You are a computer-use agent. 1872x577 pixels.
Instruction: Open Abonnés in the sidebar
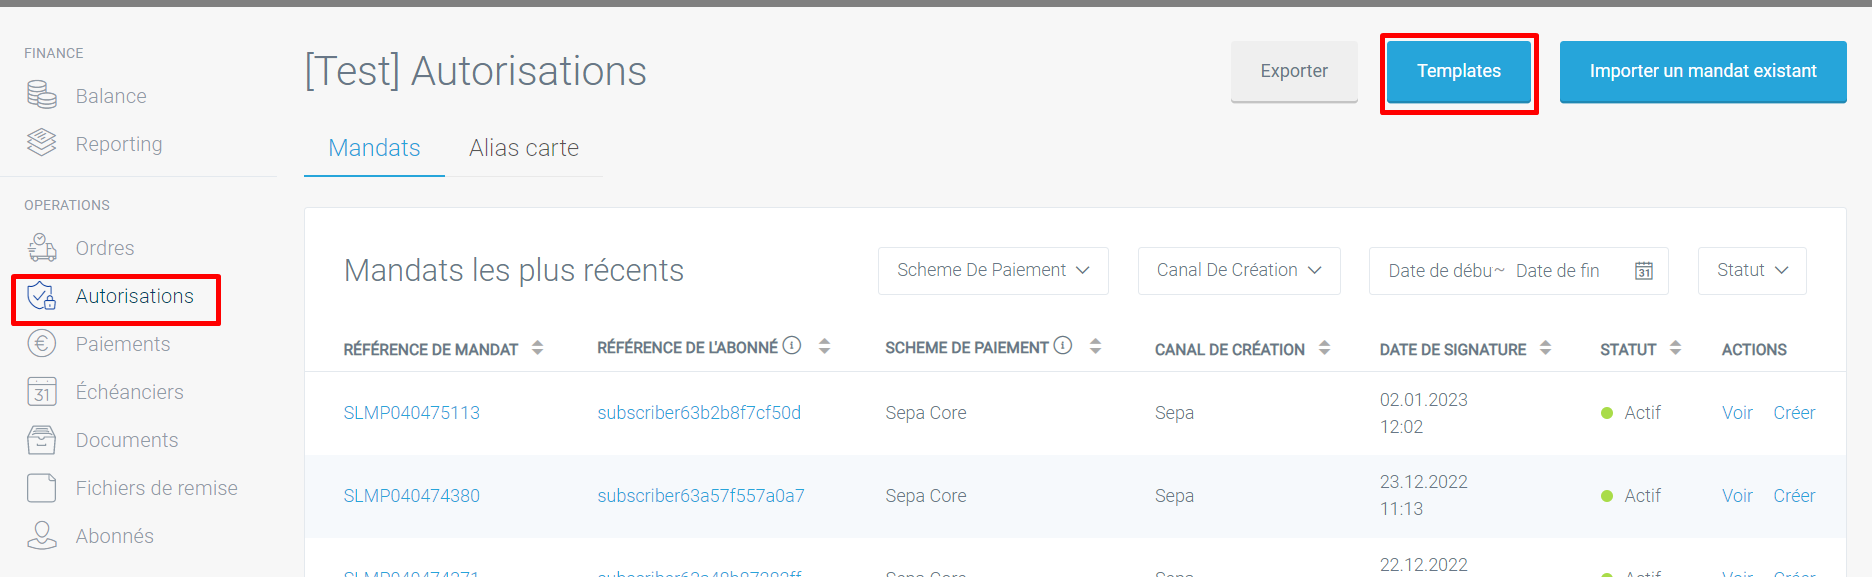(x=115, y=536)
